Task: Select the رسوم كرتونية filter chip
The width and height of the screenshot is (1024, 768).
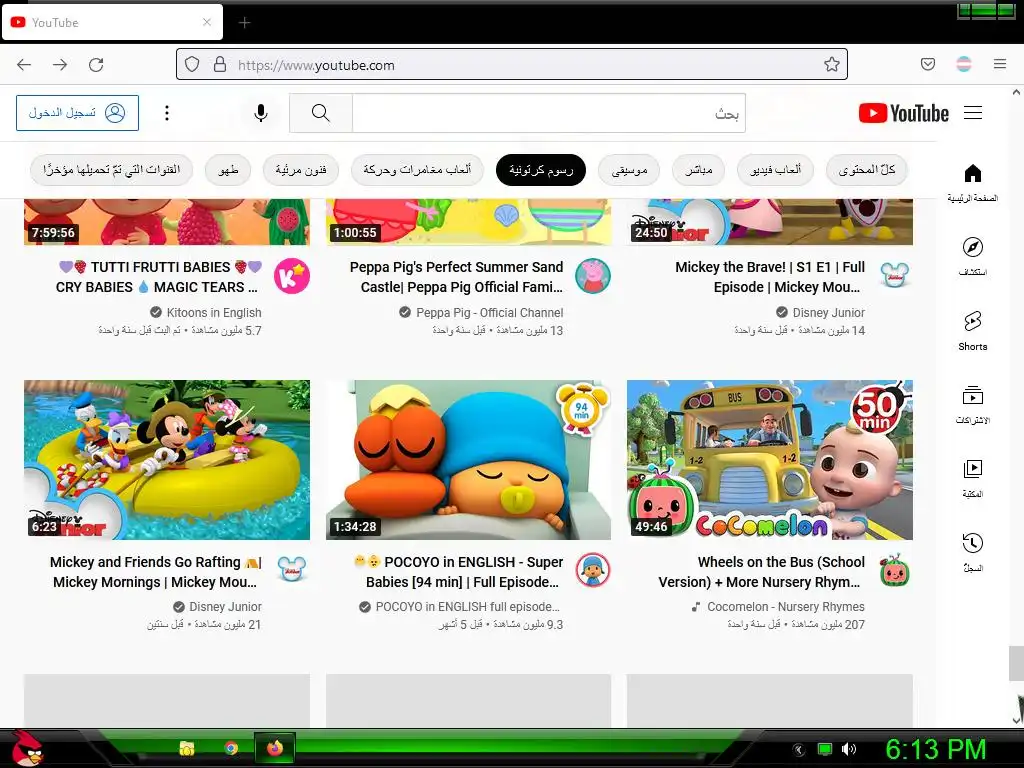Action: pyautogui.click(x=541, y=170)
